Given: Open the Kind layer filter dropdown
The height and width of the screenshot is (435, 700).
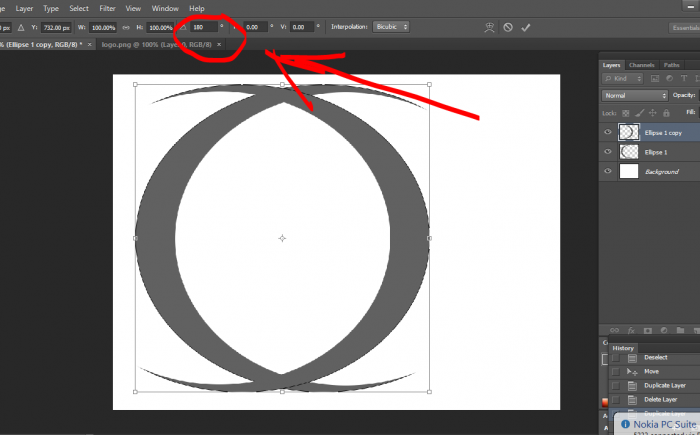Looking at the screenshot, I should coord(623,78).
